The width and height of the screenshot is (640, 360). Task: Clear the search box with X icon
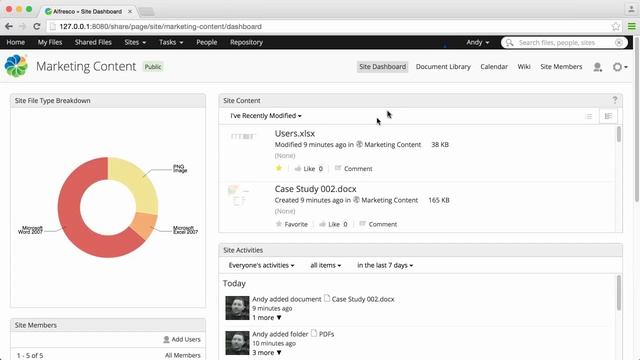619,42
